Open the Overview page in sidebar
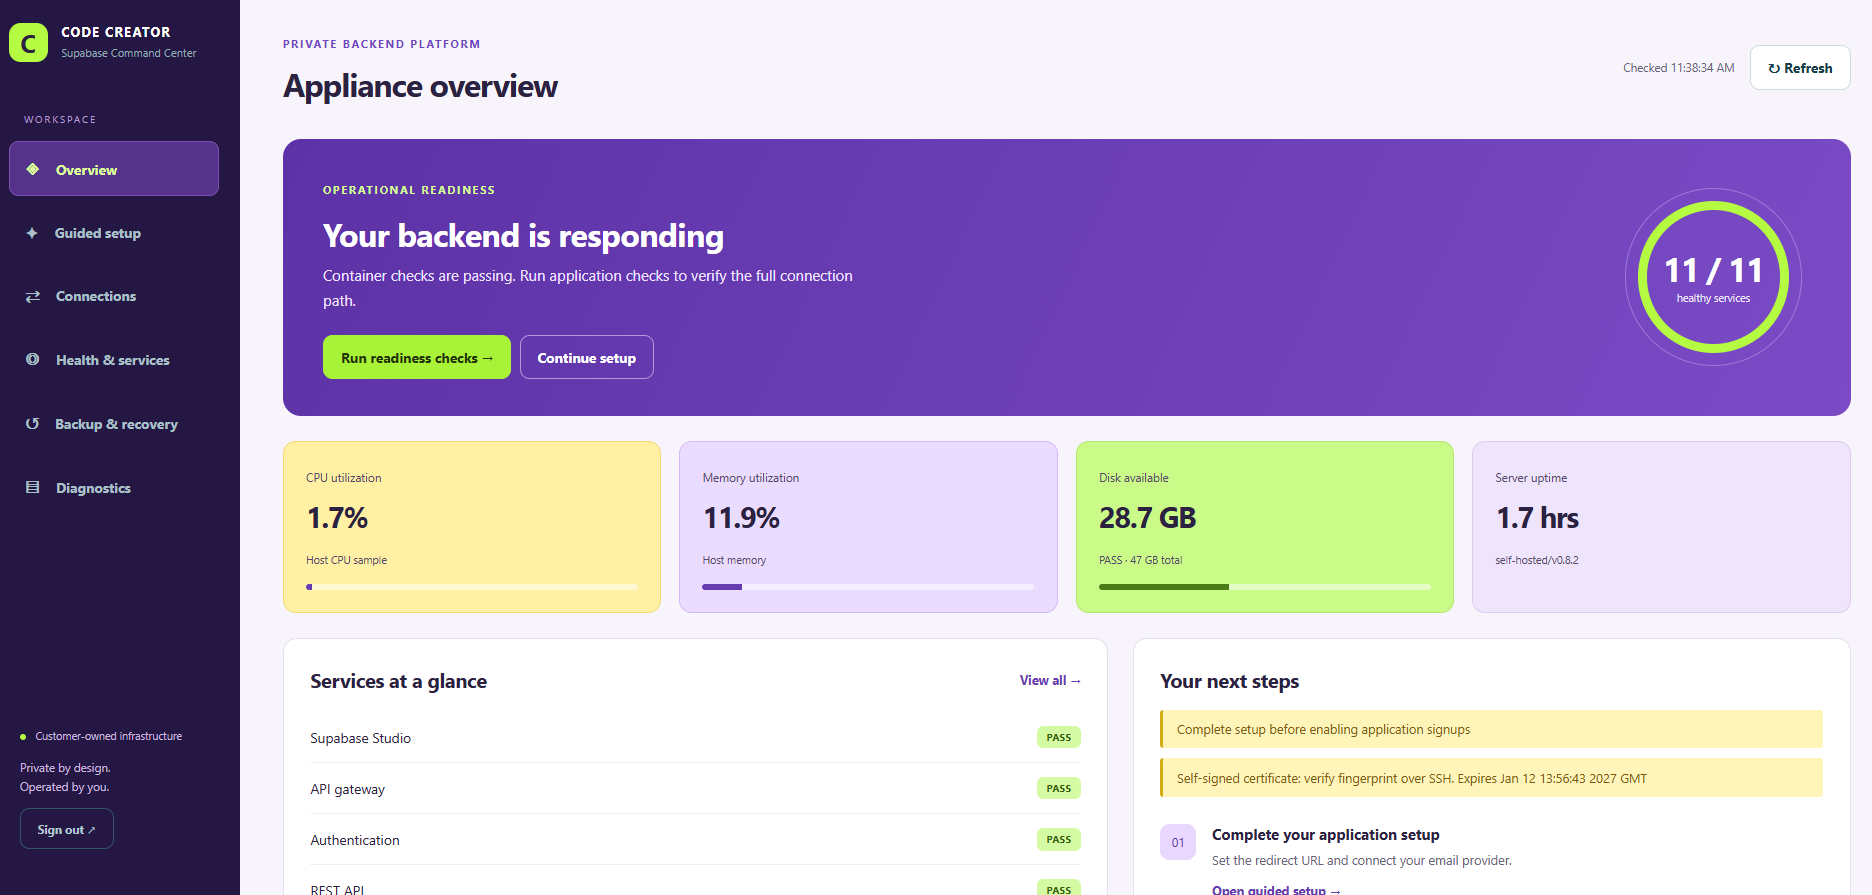Viewport: 1872px width, 895px height. (114, 169)
